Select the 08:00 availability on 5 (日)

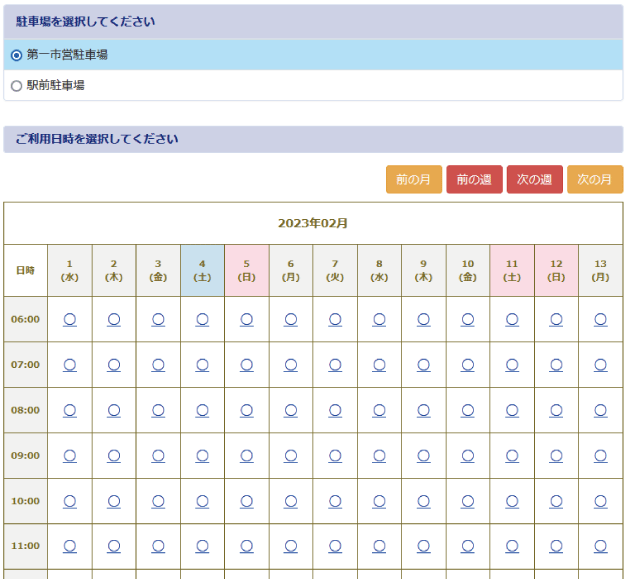pyautogui.click(x=246, y=410)
